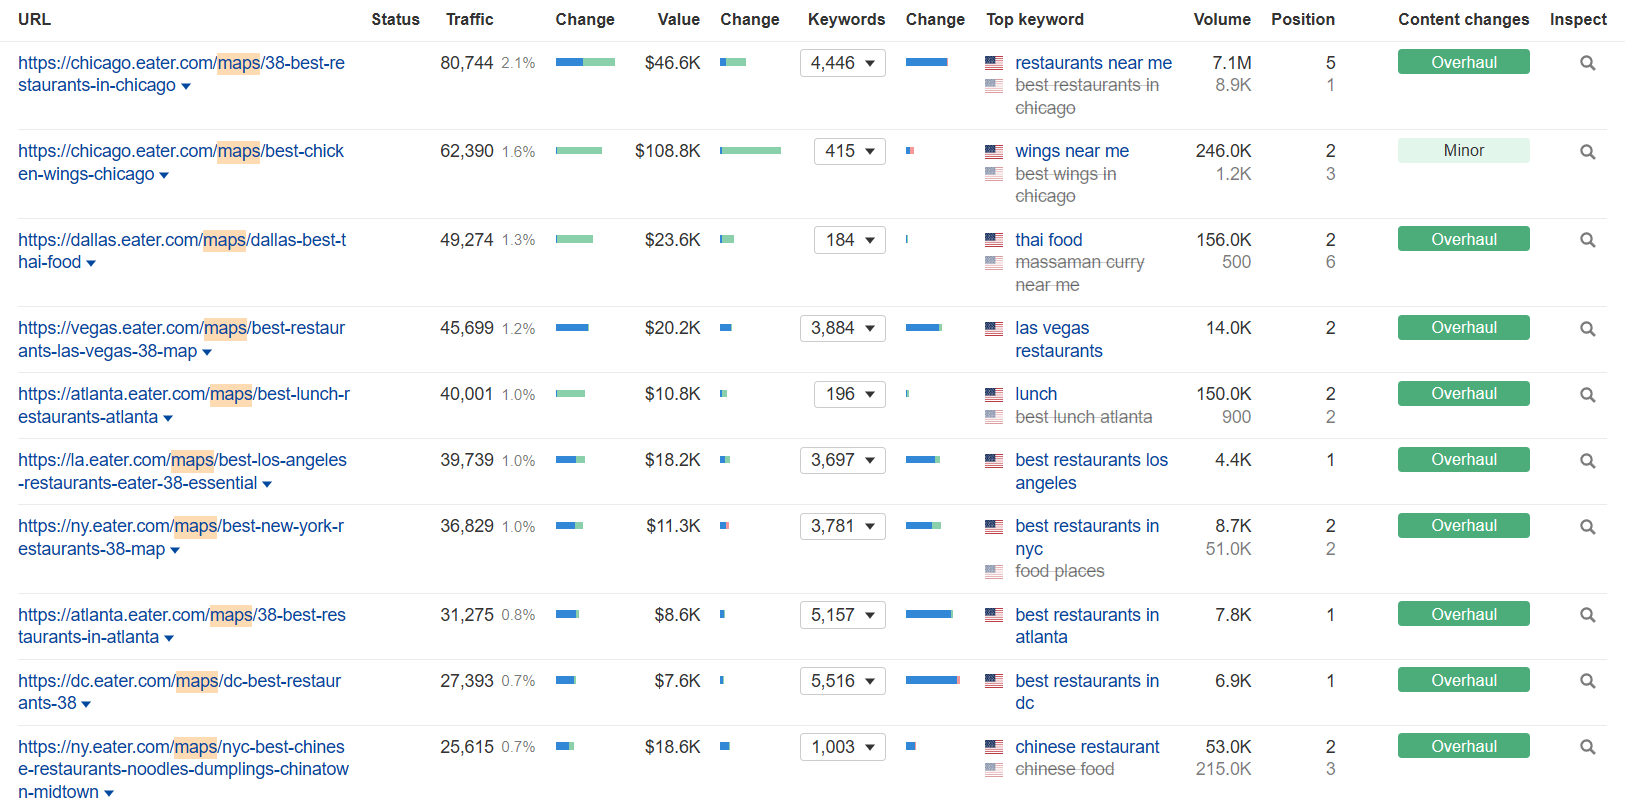The width and height of the screenshot is (1625, 811).
Task: Click Overhaul badge for nyc-best-chinese row
Action: (1464, 746)
